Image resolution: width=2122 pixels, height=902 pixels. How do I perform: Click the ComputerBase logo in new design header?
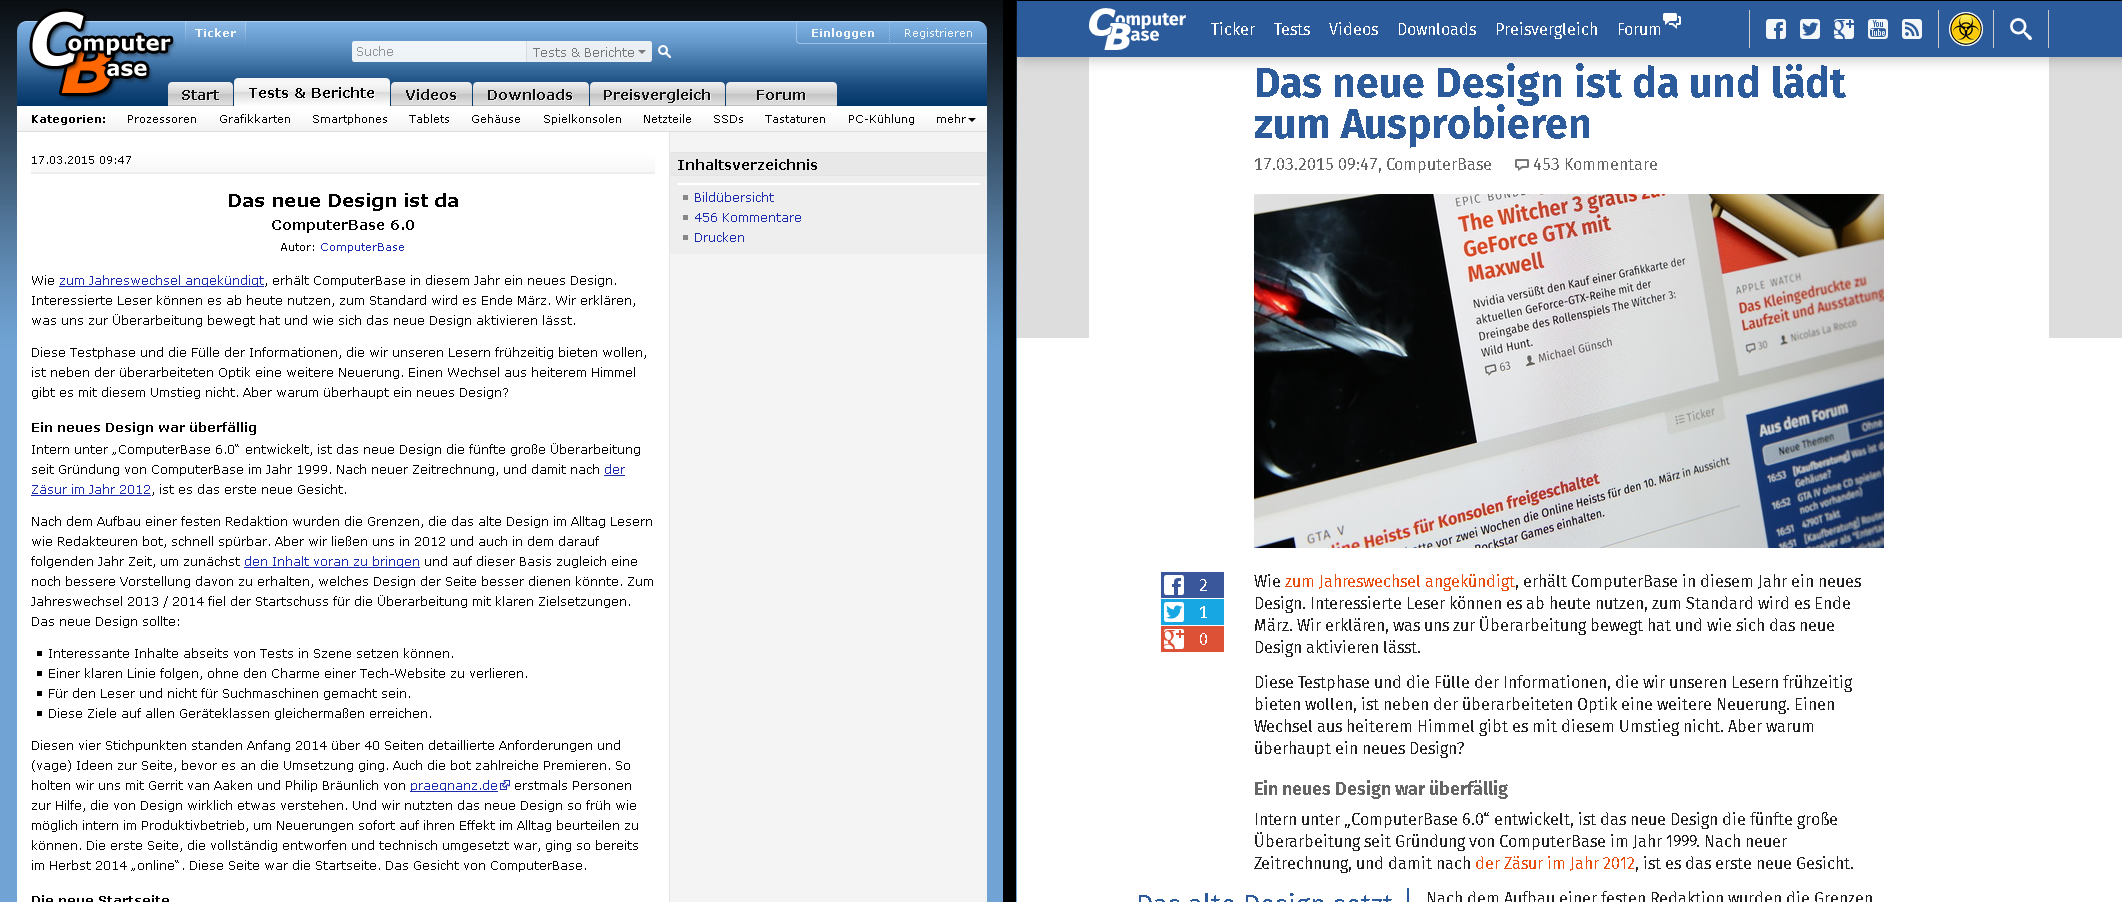[x=1137, y=29]
